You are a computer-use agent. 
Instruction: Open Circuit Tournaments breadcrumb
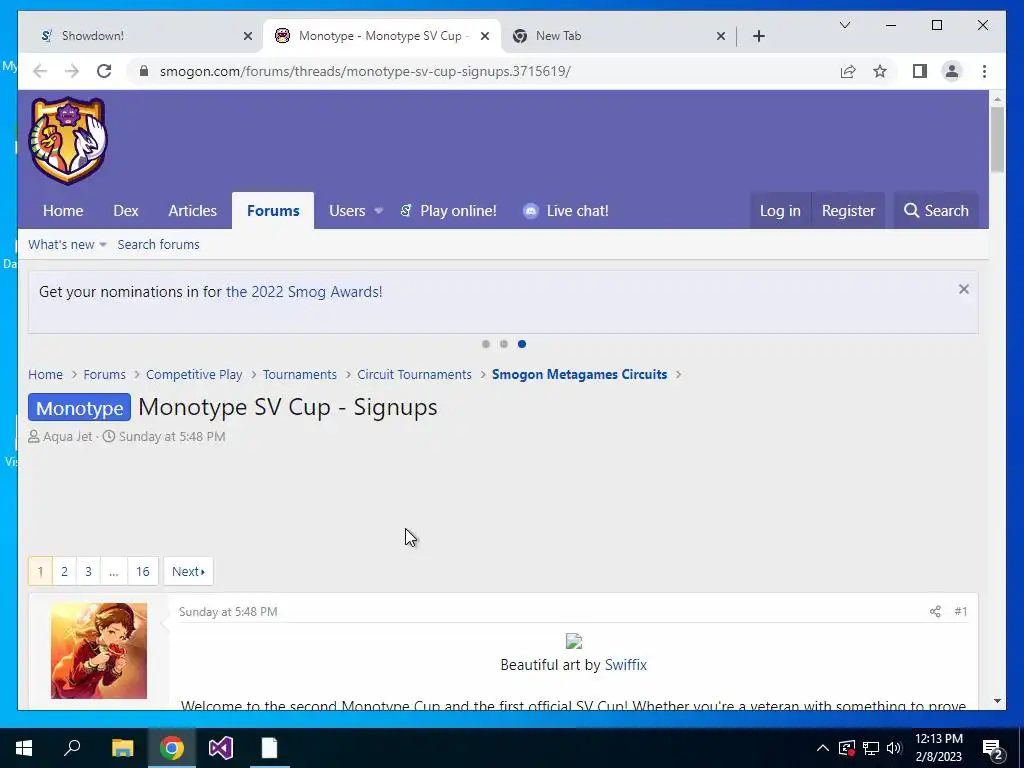(x=414, y=375)
